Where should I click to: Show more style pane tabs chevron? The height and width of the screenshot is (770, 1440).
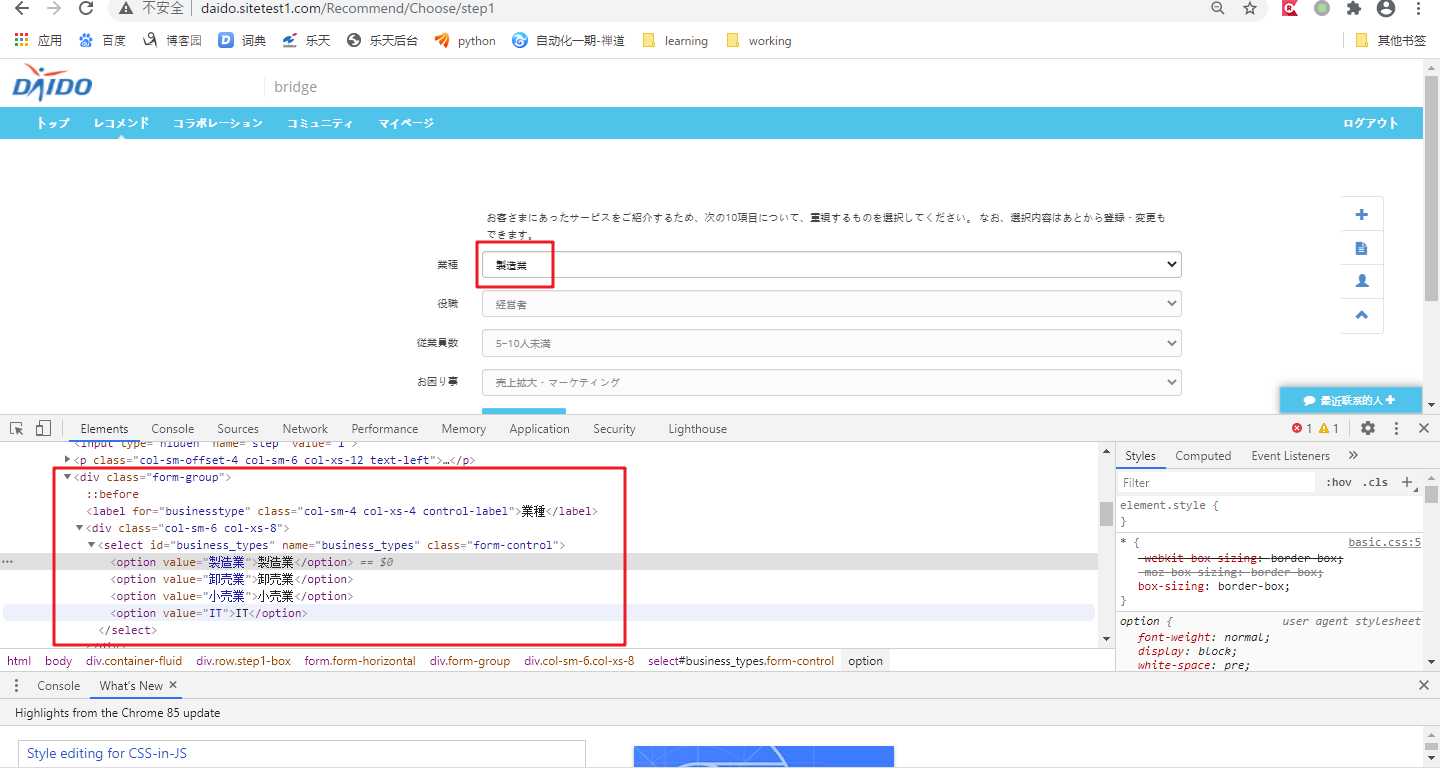[x=1353, y=456]
